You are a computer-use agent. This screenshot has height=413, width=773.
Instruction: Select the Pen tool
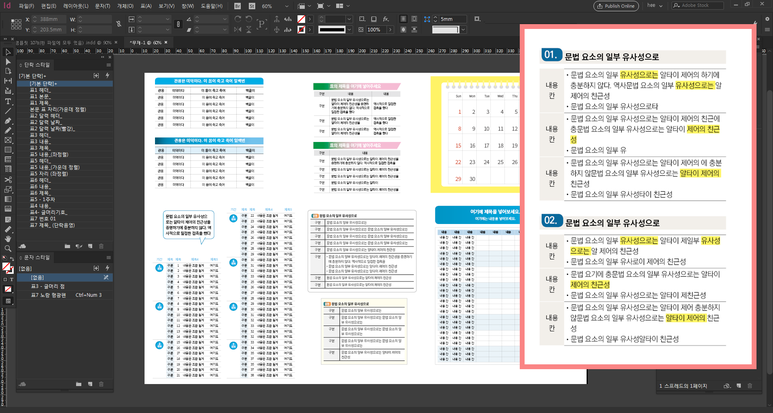point(8,121)
